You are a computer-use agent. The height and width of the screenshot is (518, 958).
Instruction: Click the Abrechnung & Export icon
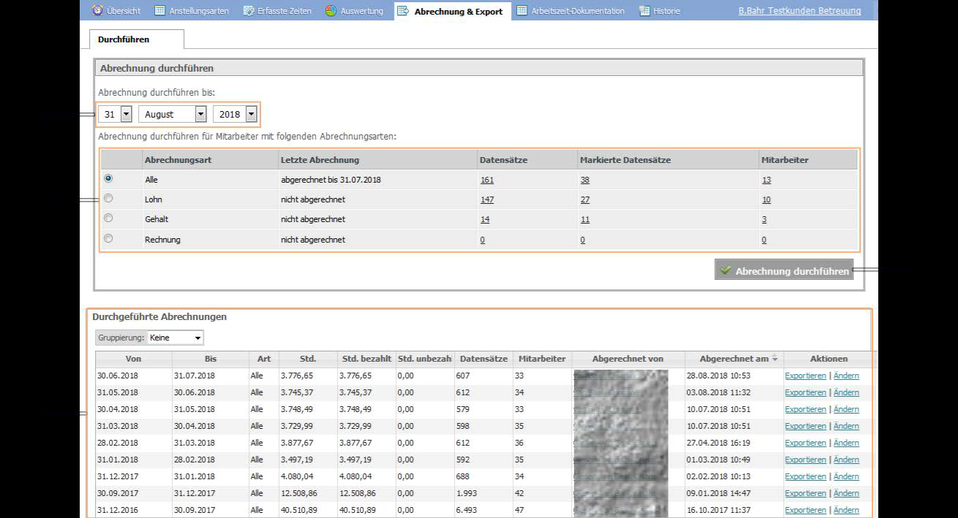(x=403, y=11)
